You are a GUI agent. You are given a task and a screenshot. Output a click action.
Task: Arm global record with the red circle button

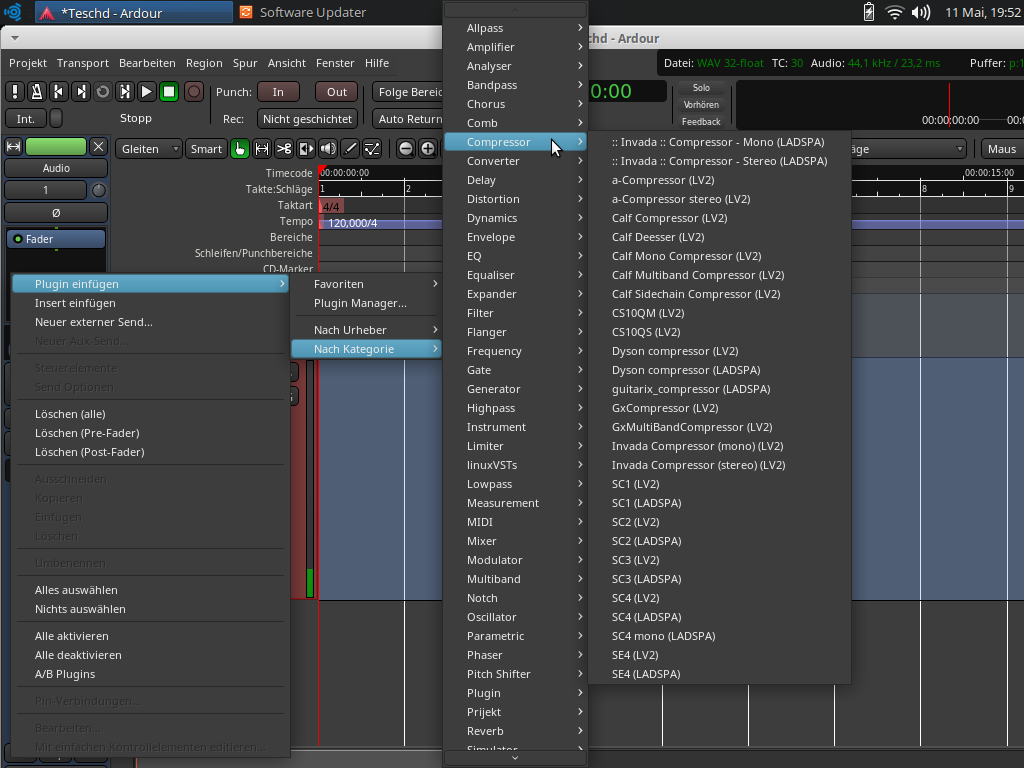(x=194, y=92)
